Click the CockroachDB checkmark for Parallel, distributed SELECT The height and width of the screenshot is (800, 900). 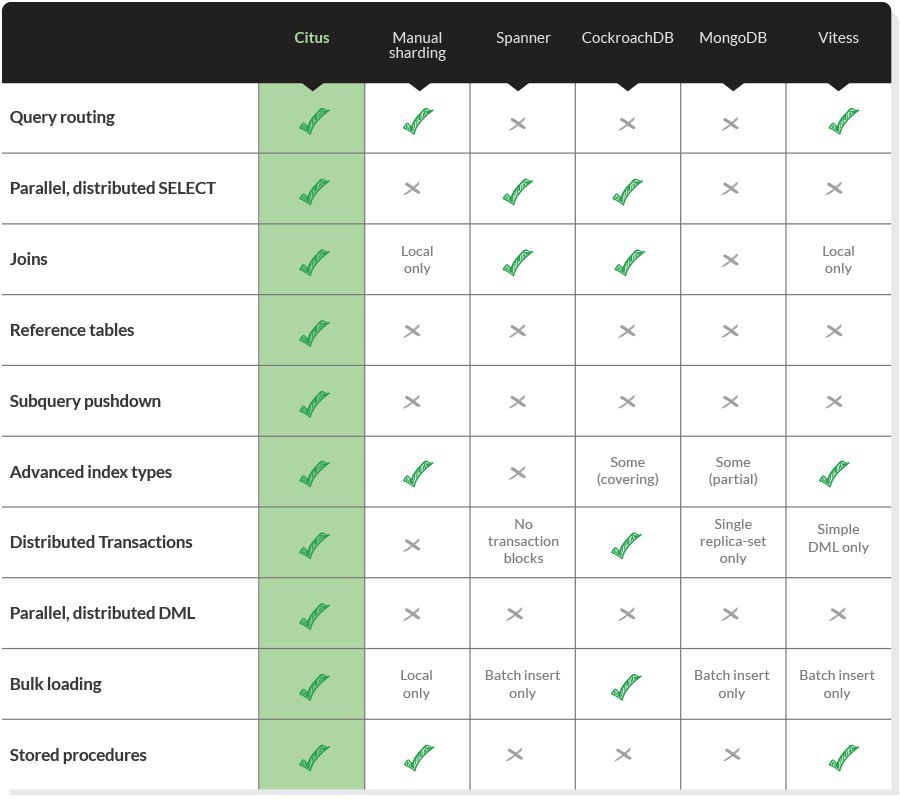[x=627, y=191]
